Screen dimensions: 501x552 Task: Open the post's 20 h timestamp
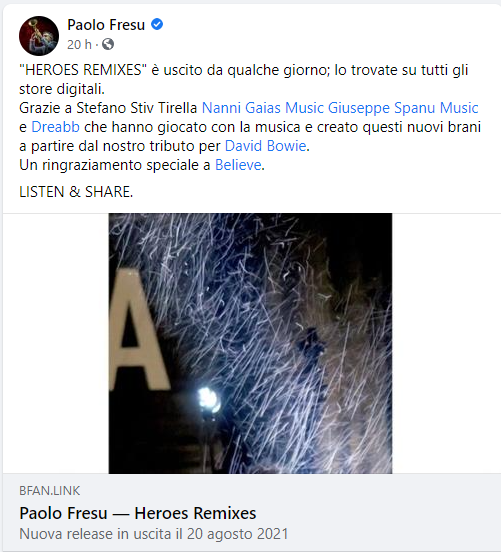[x=79, y=45]
